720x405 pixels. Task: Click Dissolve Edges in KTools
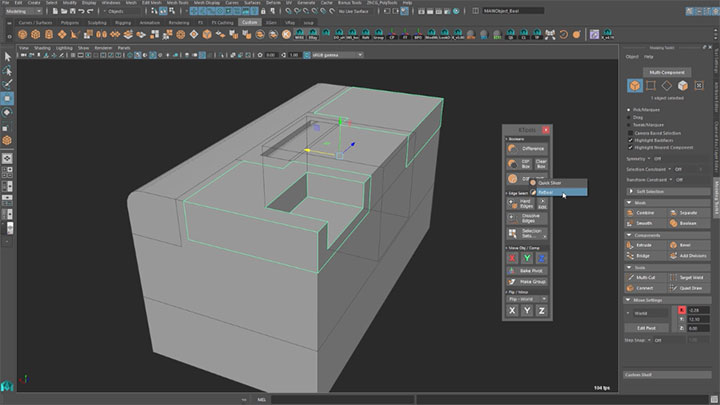pos(527,218)
